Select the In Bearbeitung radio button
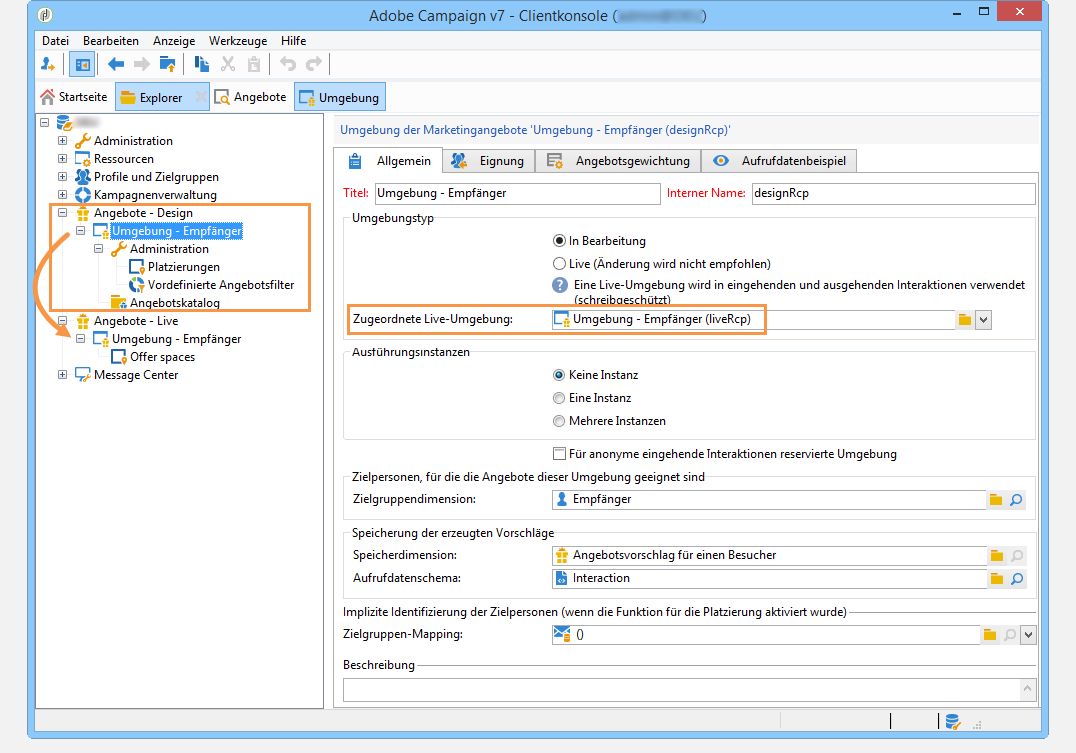 click(559, 241)
